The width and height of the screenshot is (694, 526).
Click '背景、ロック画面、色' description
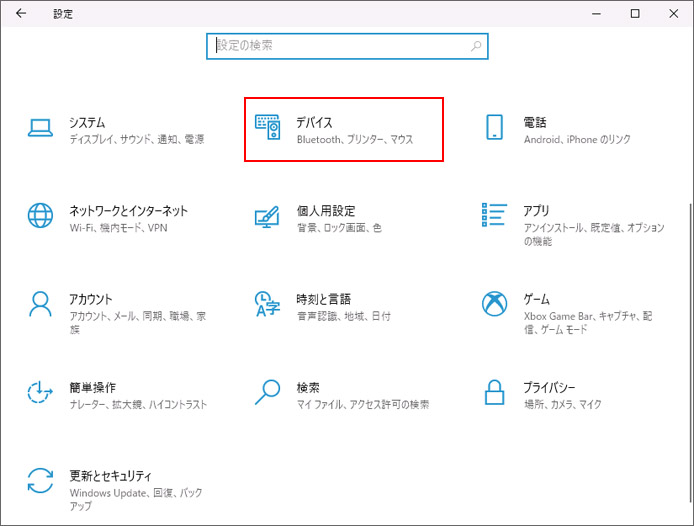click(339, 228)
